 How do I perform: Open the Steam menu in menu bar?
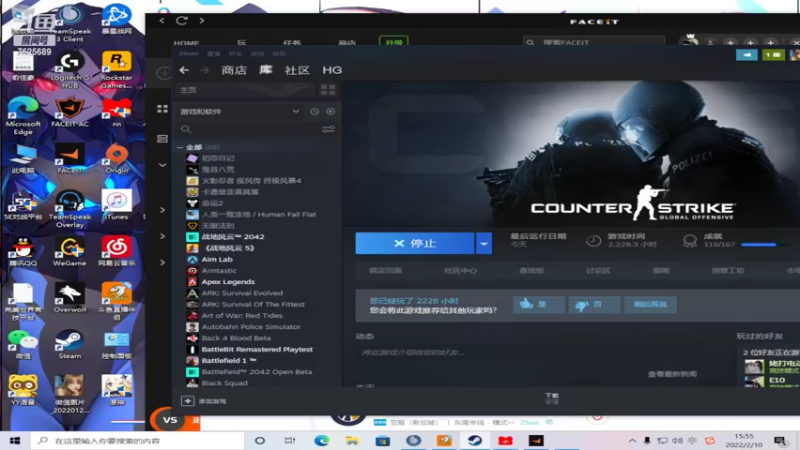click(188, 53)
